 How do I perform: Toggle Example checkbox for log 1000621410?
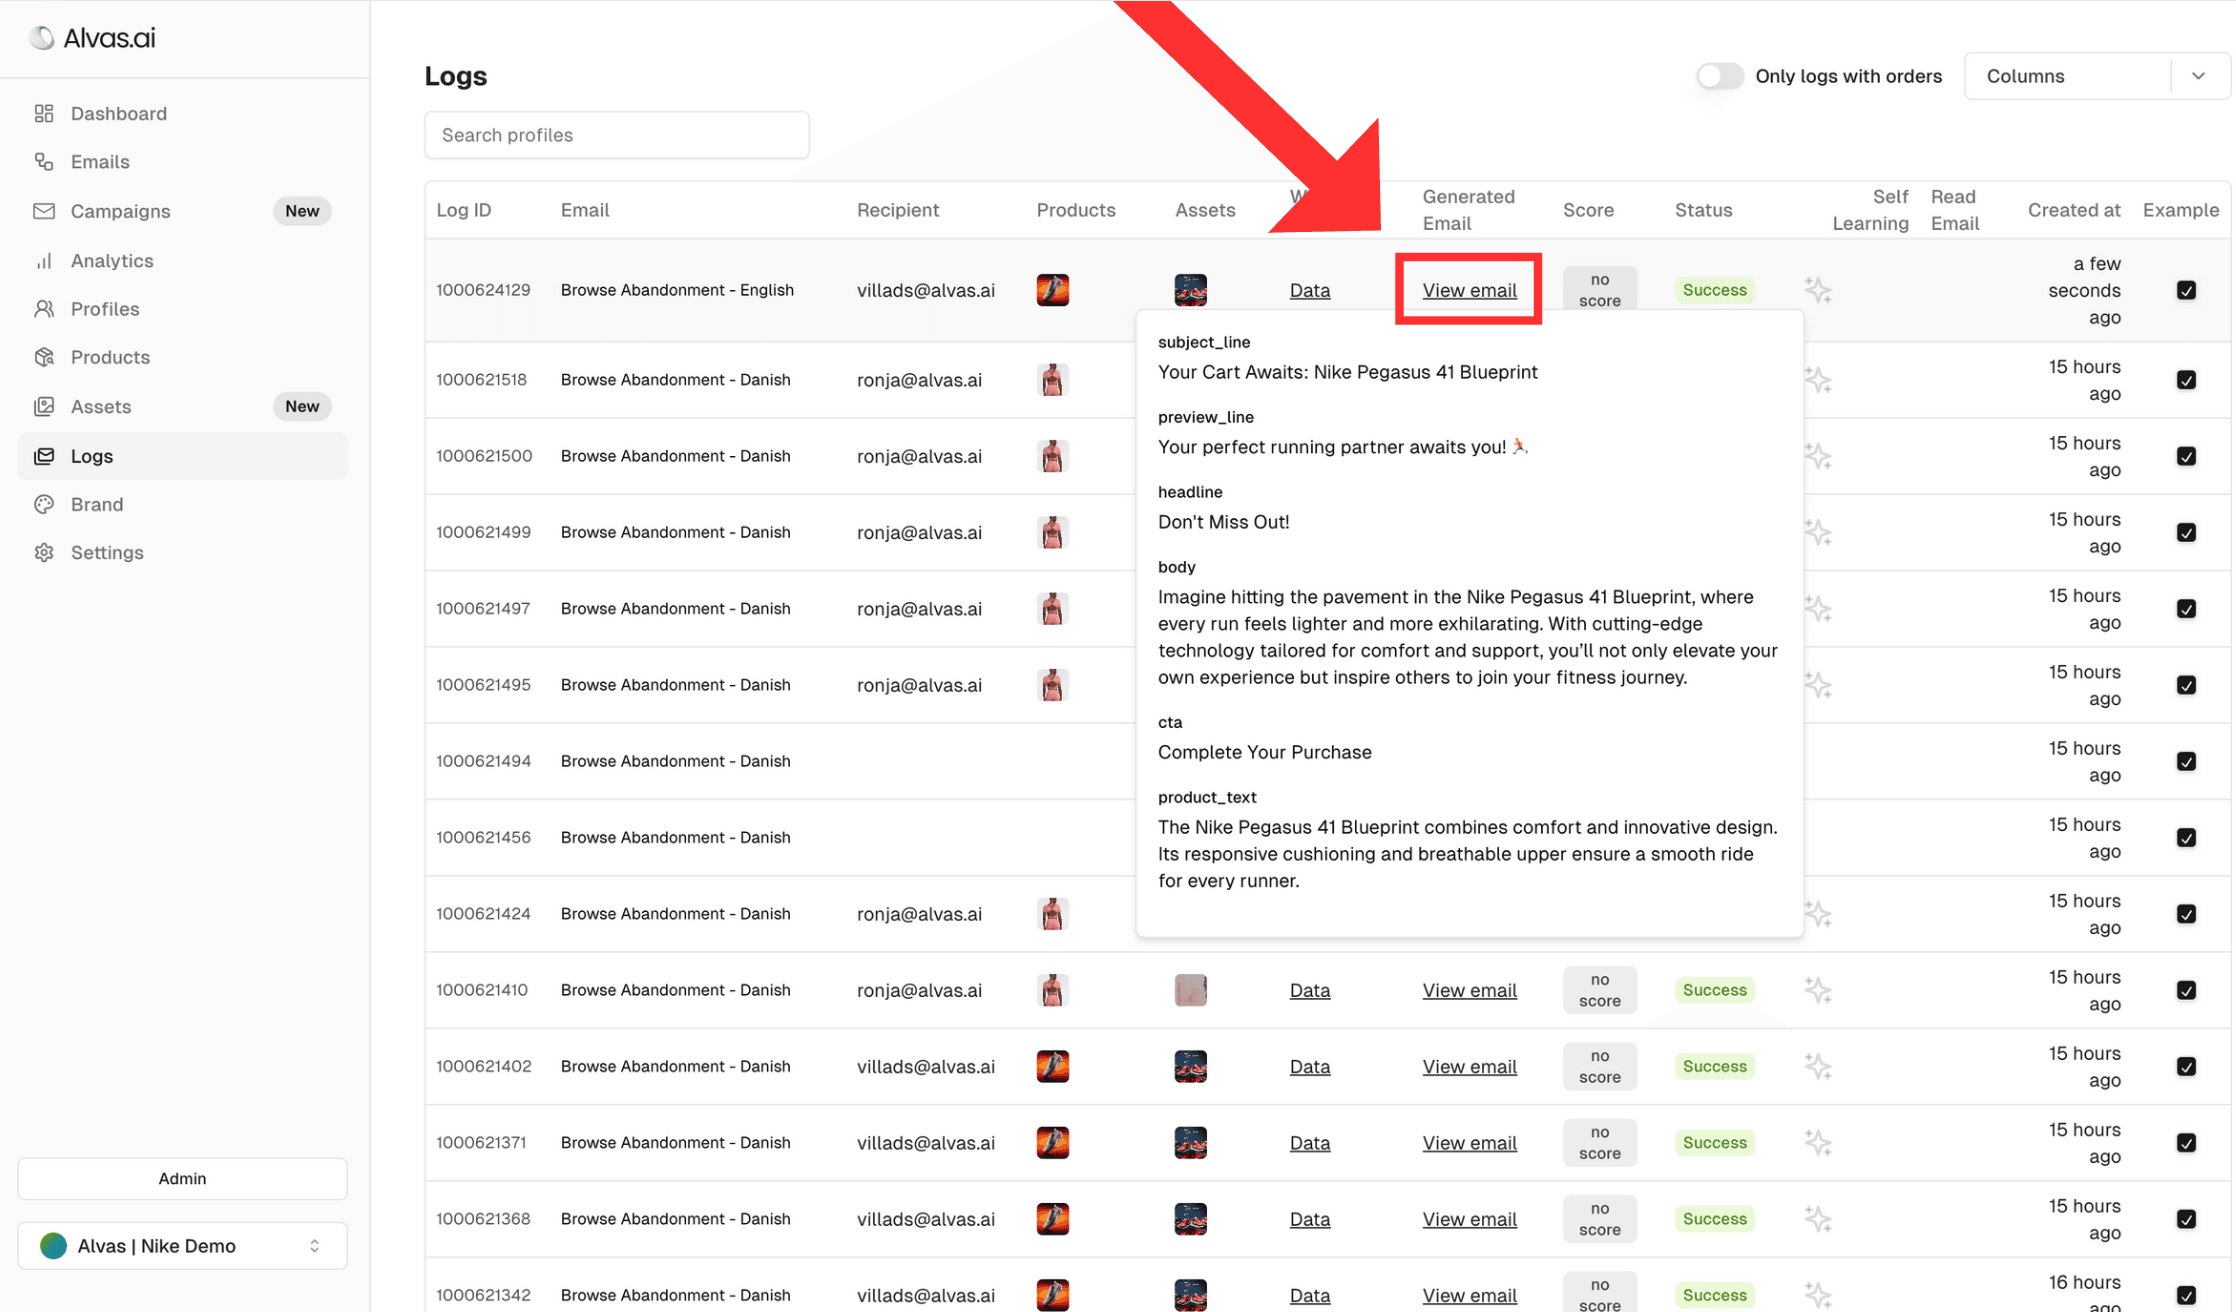click(2186, 990)
